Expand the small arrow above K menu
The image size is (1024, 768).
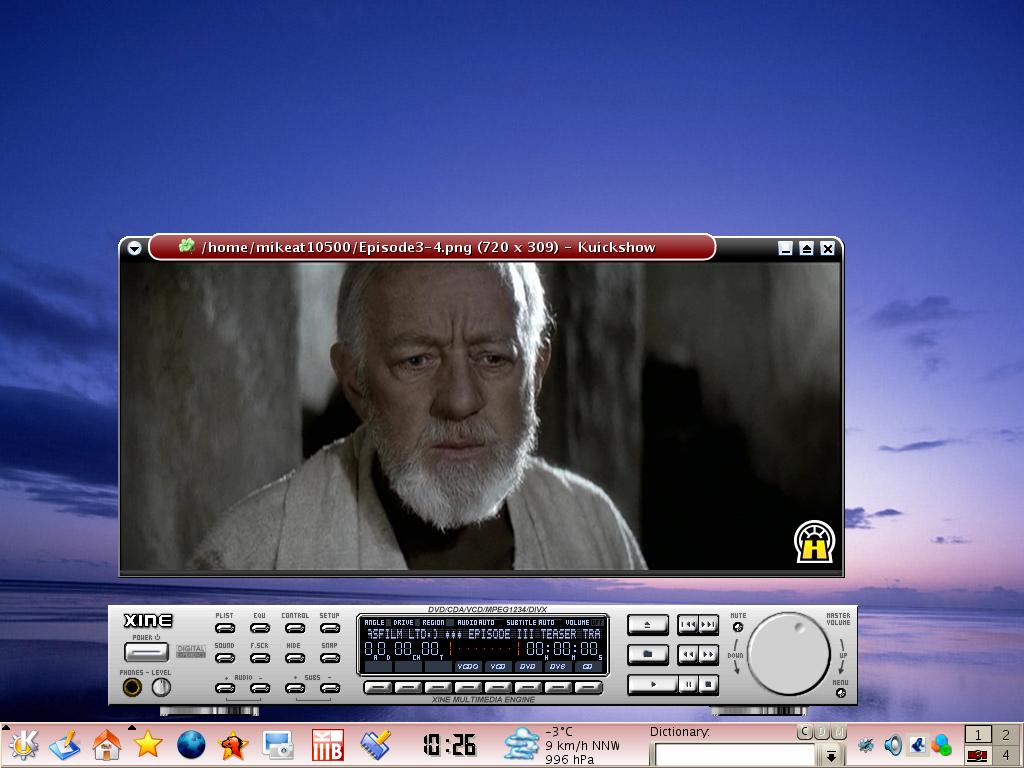tap(6, 727)
